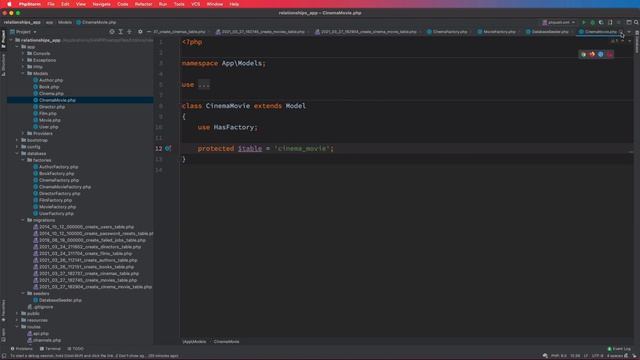Open the Tools menu
The image size is (640, 360).
(179, 4)
